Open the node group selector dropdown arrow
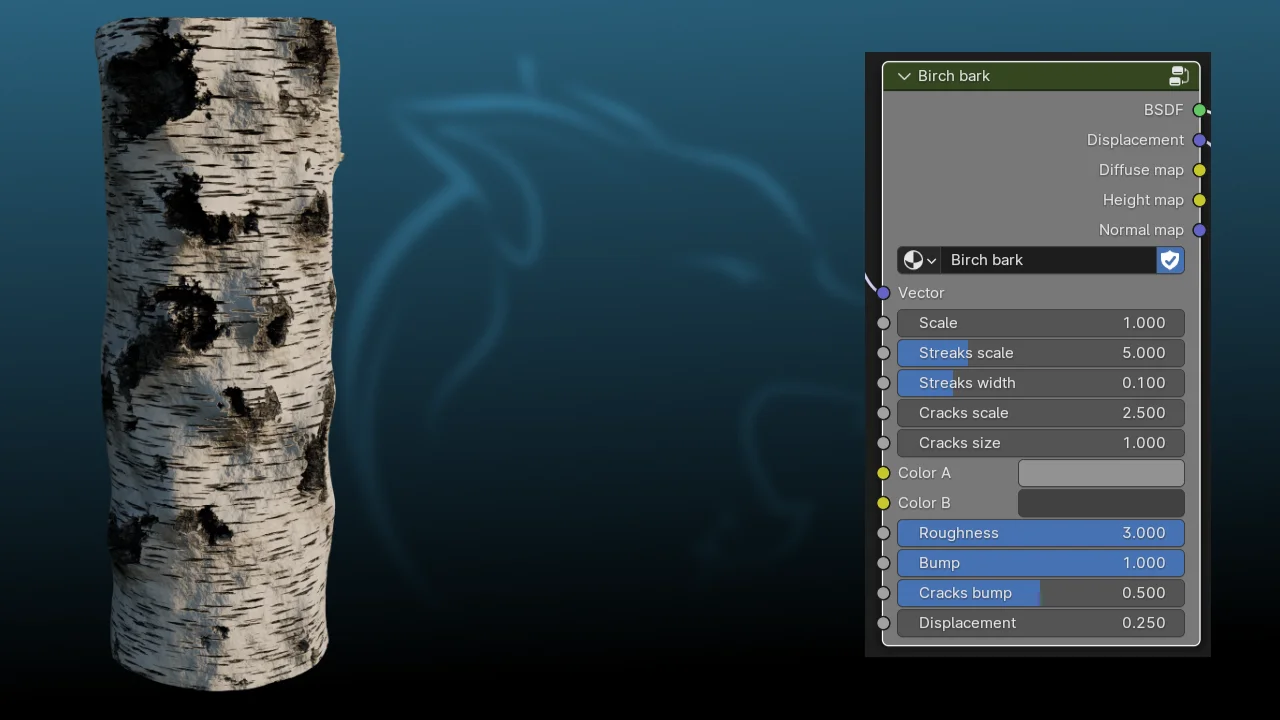1280x720 pixels. click(933, 260)
